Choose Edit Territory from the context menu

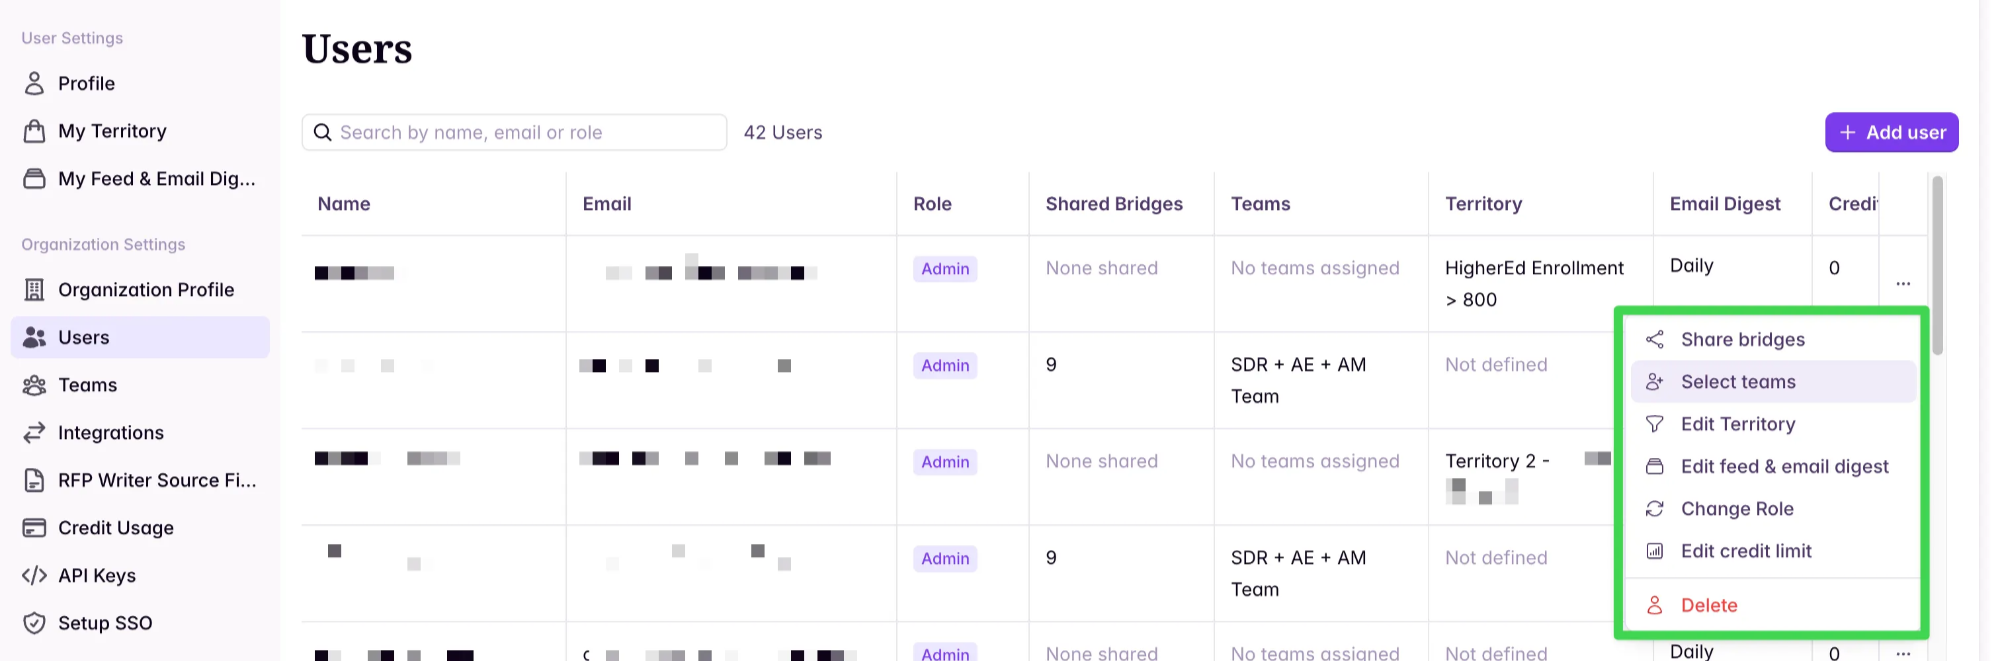pyautogui.click(x=1773, y=424)
